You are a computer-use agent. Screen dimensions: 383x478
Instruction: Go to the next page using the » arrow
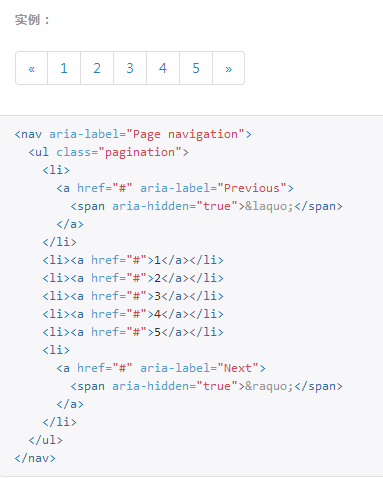228,68
